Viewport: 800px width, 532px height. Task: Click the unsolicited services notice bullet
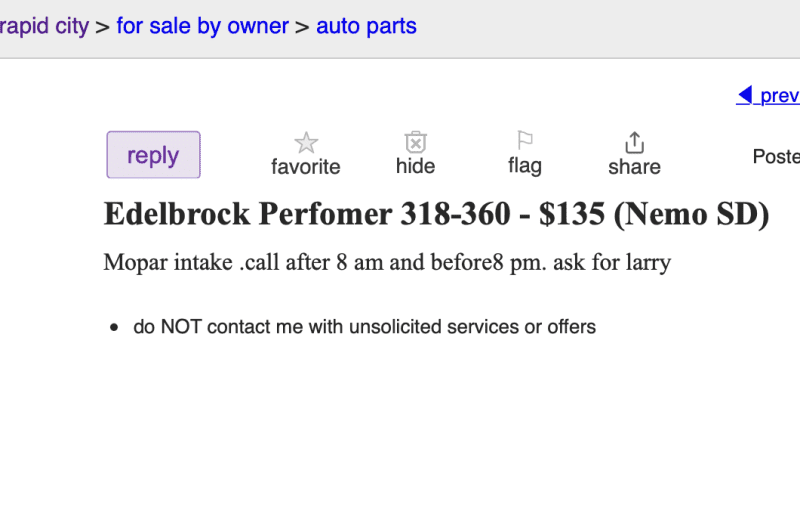coord(364,327)
